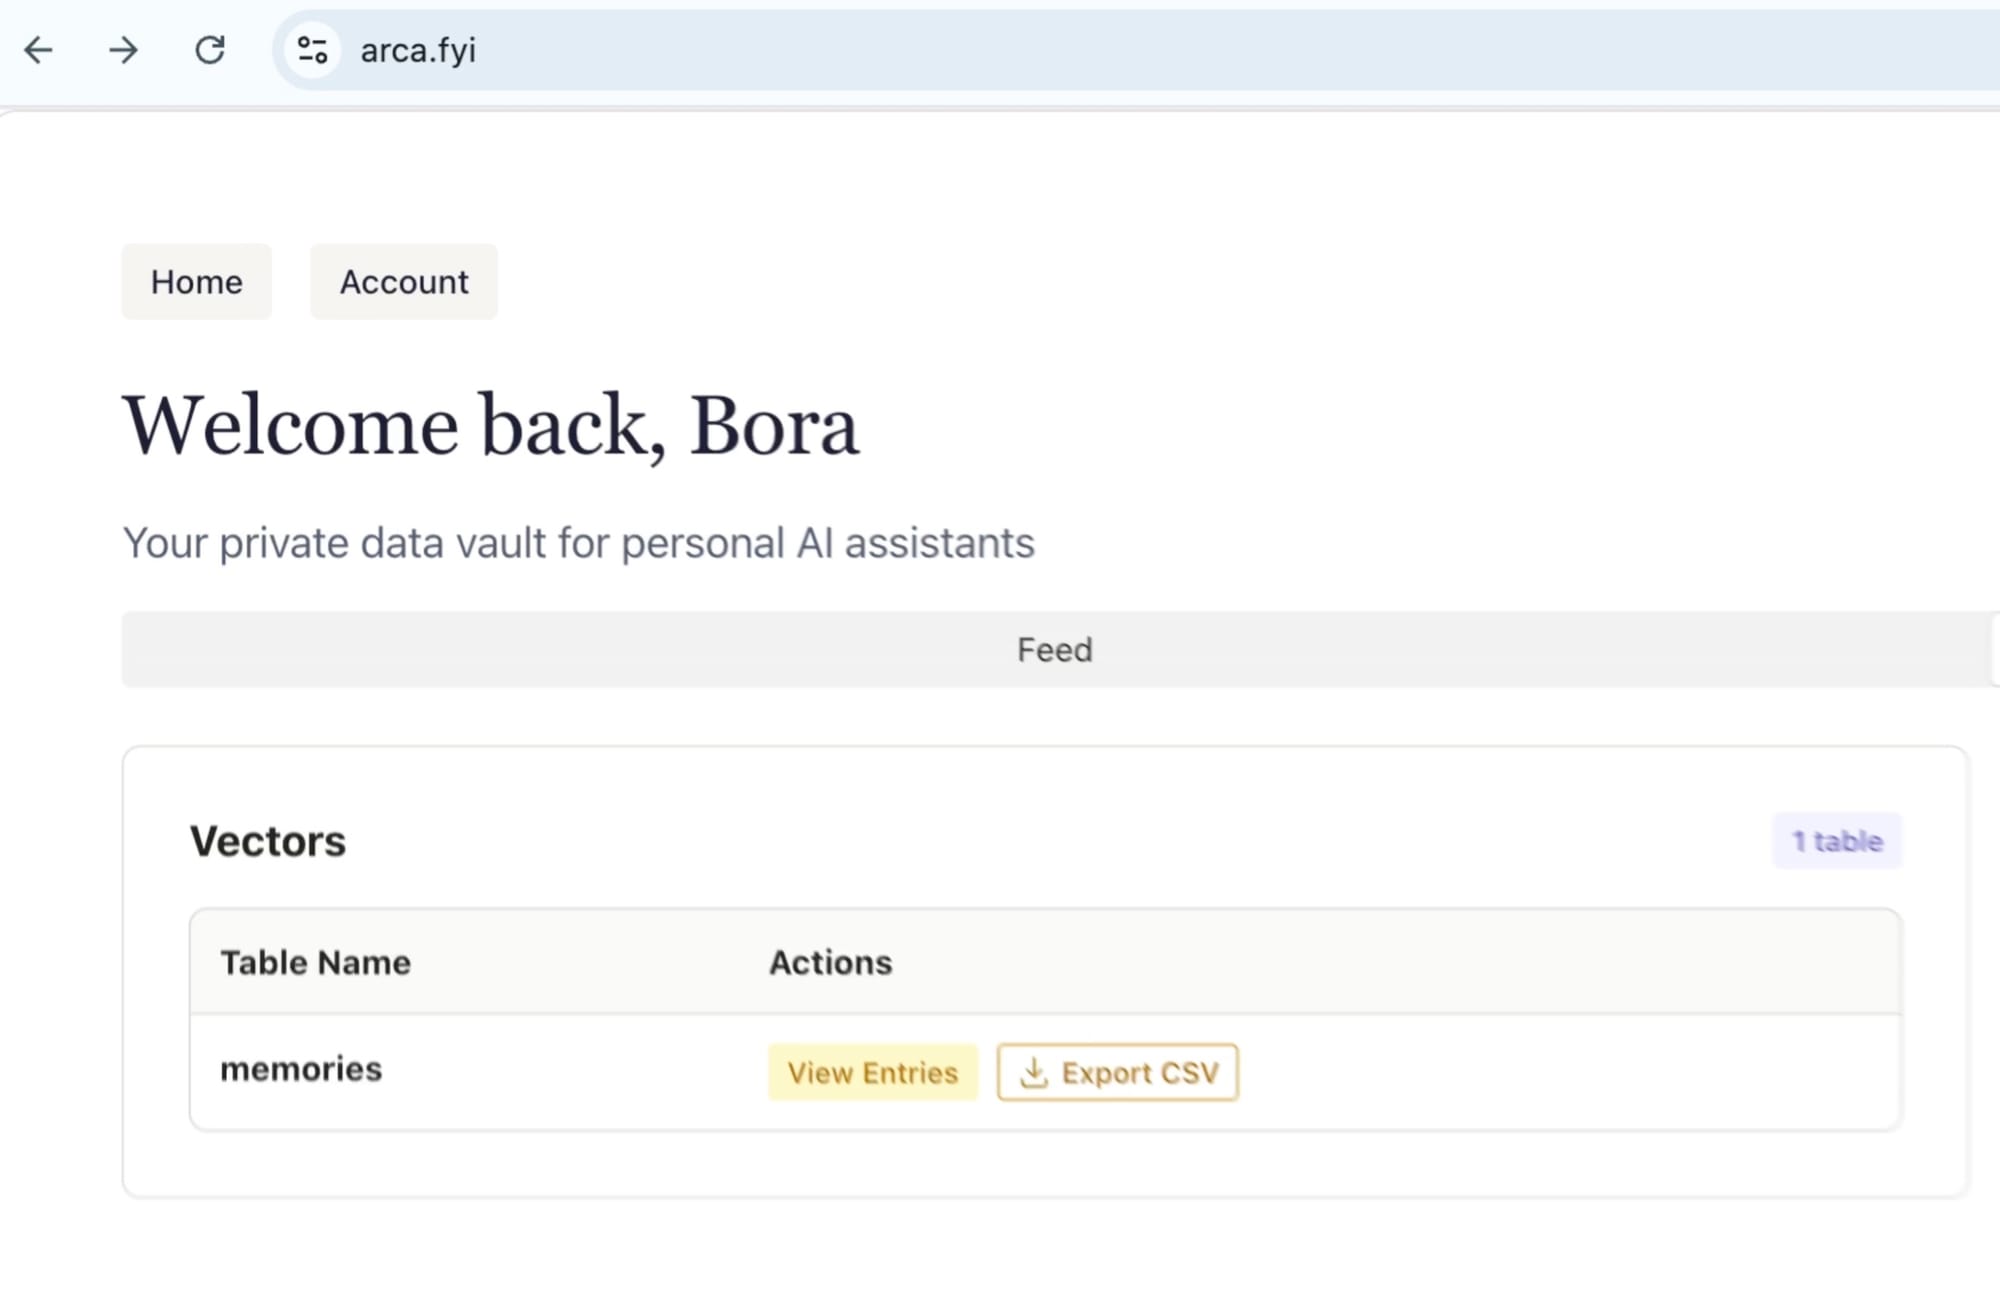This screenshot has width=2000, height=1308.
Task: Switch to the Feed tab
Action: (x=1054, y=650)
